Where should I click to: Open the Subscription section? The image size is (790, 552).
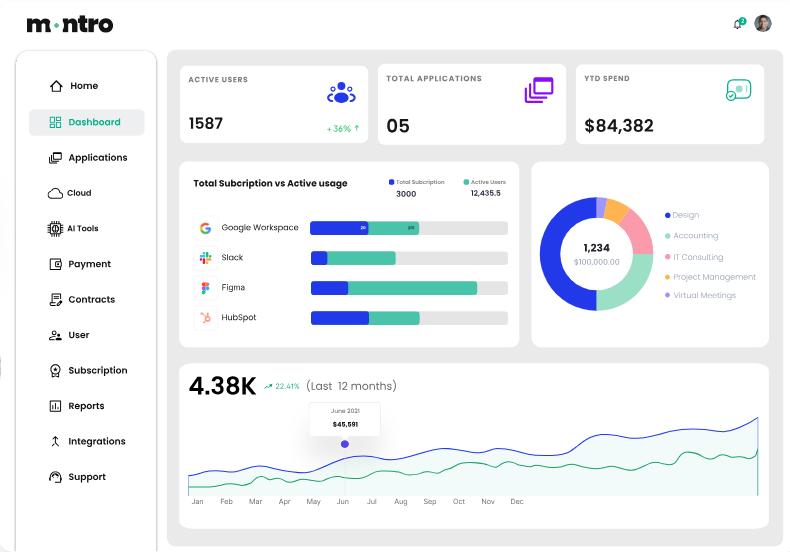point(97,371)
